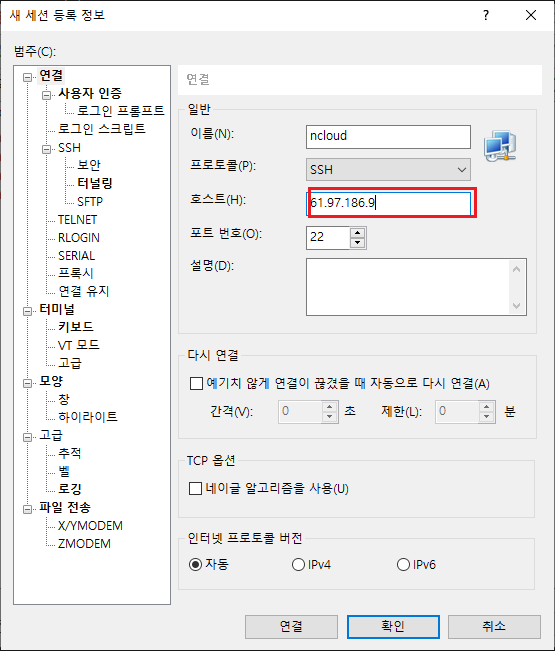Select 고급 under 터미널
Viewport: 555px width, 651px height.
[x=70, y=363]
